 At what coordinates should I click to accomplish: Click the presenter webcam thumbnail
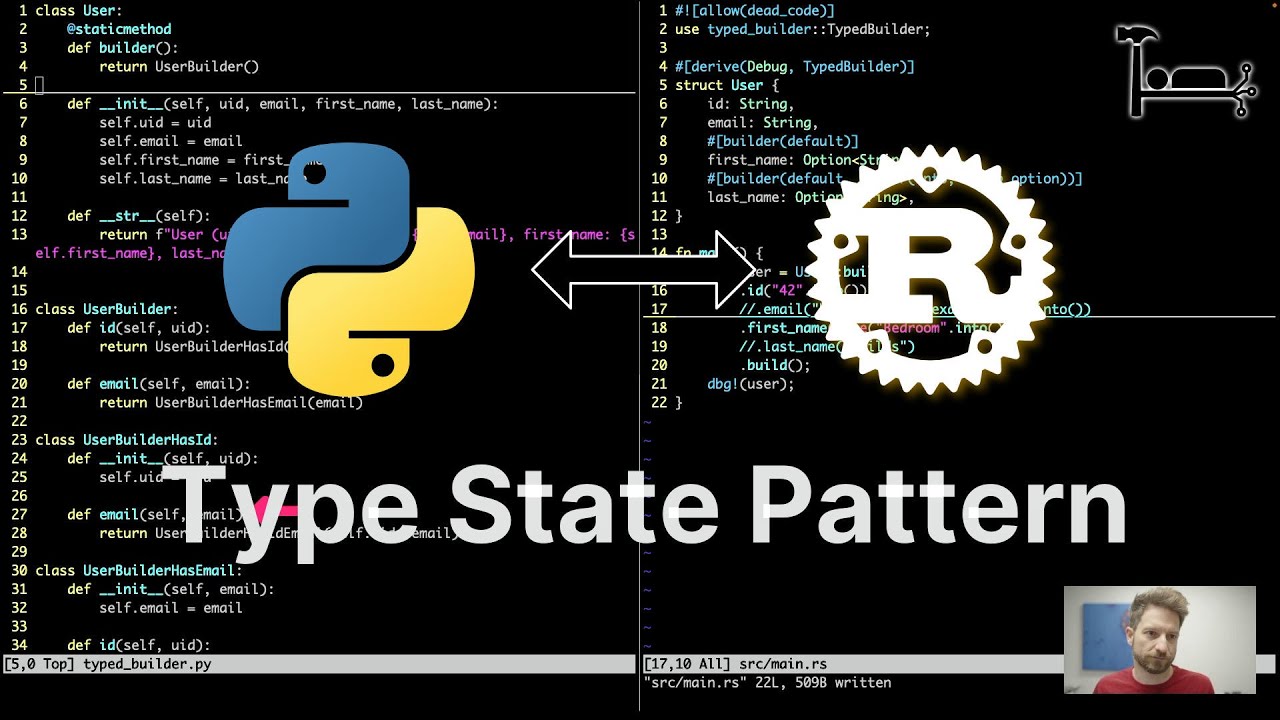coord(1159,640)
